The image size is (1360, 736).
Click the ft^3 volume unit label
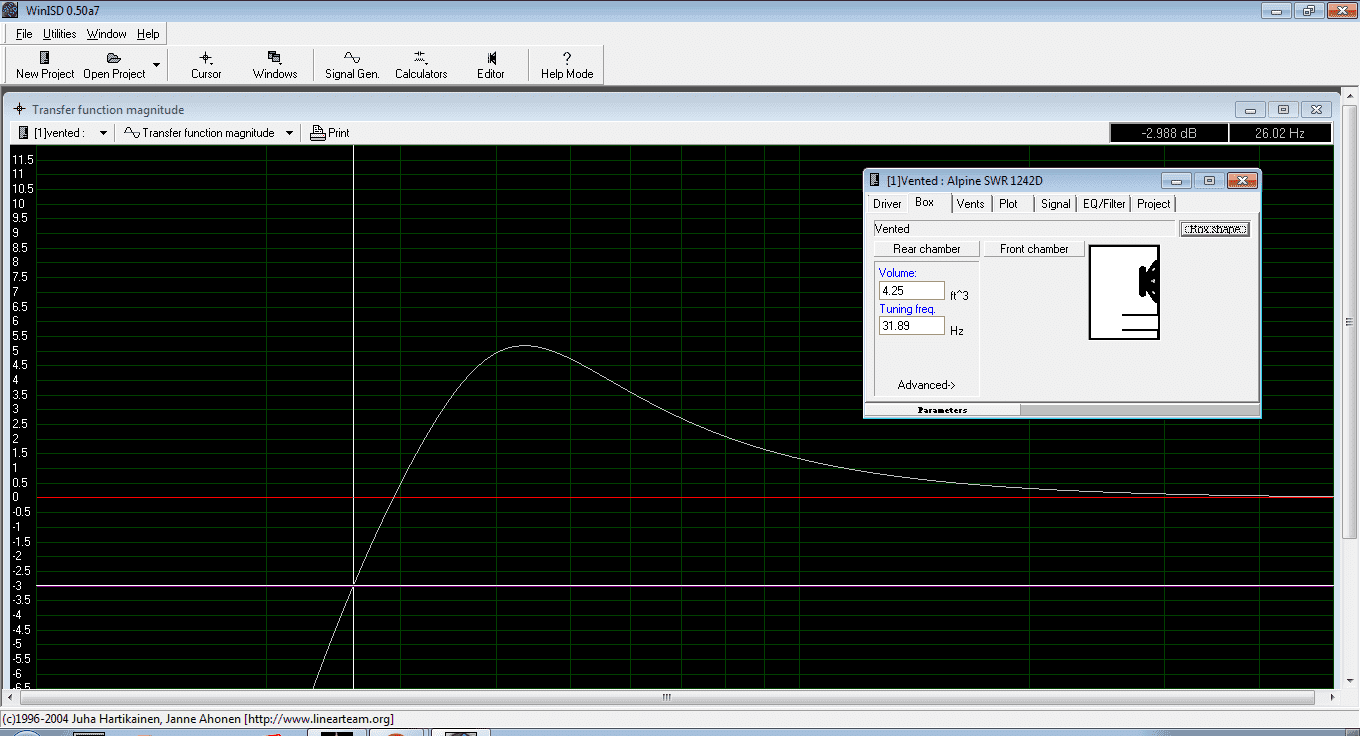point(959,295)
